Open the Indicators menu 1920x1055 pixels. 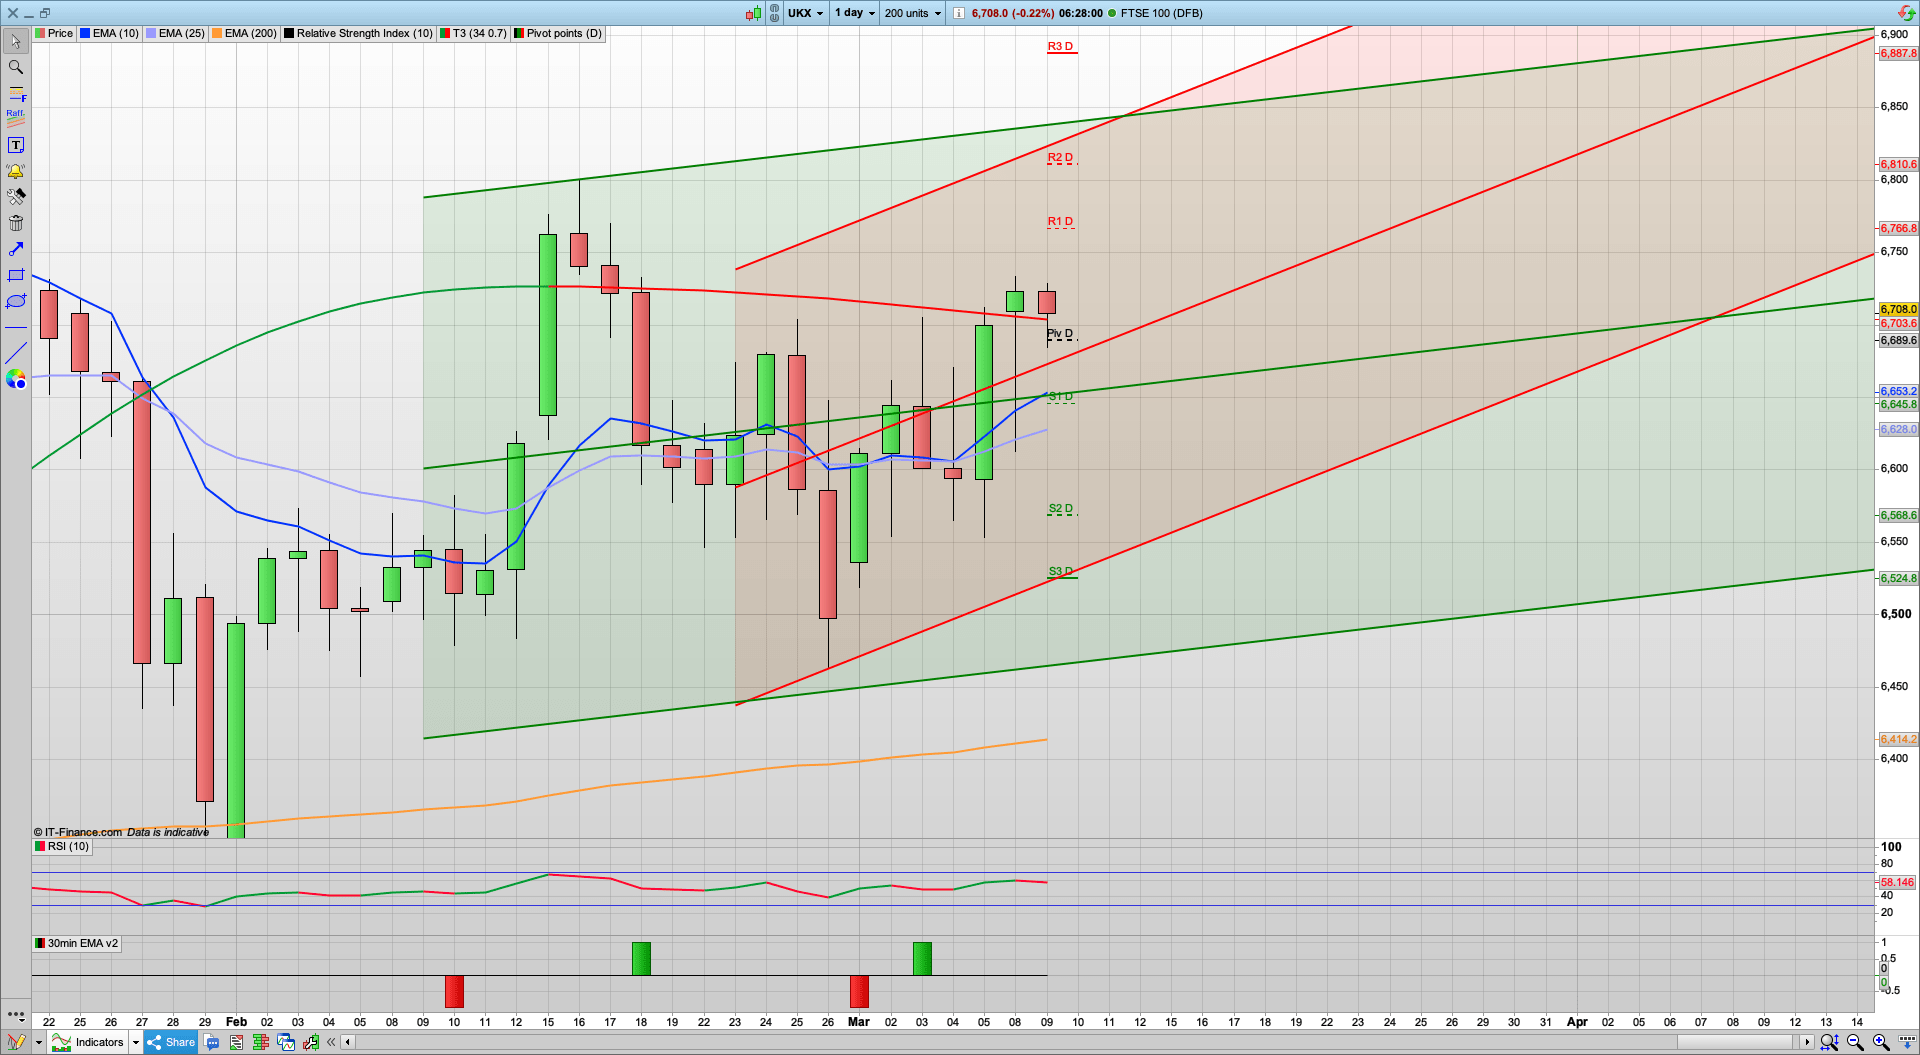[97, 1042]
